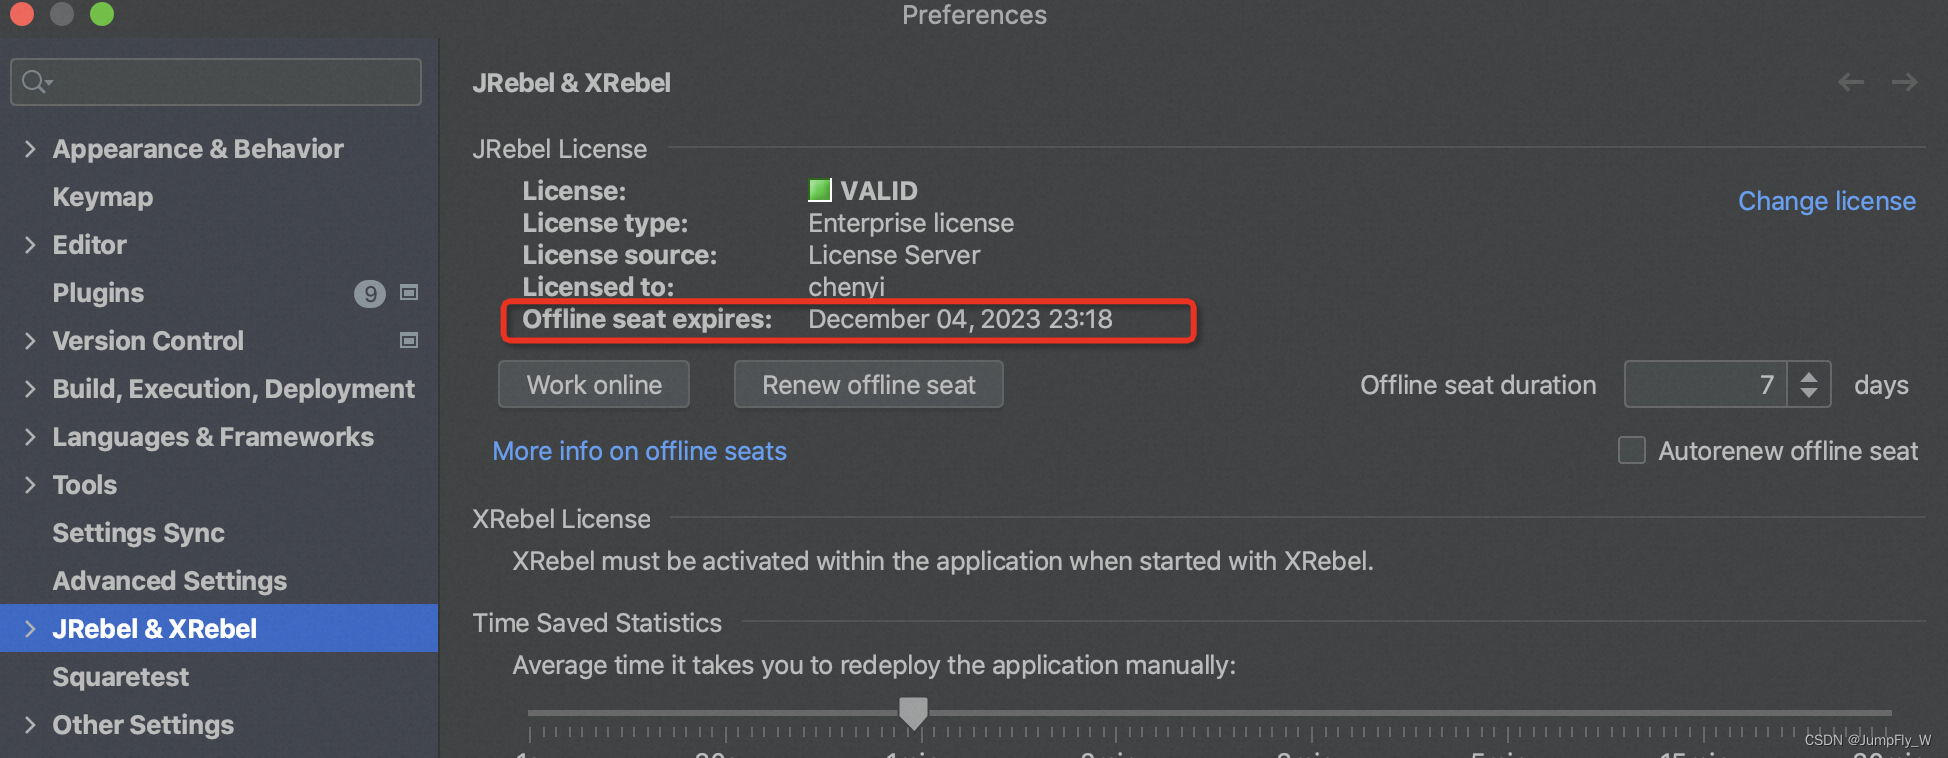
Task: Open More info on offline seats link
Action: click(640, 451)
